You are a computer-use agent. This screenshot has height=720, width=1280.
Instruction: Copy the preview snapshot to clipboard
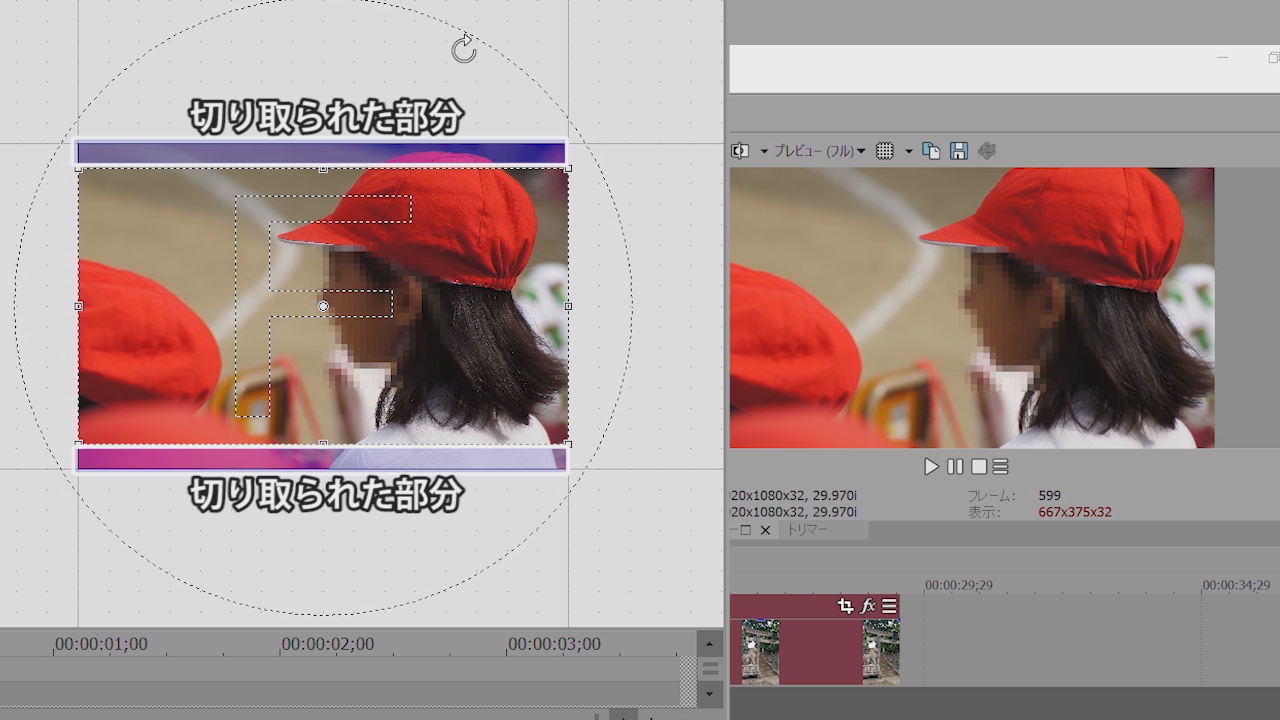(x=931, y=151)
